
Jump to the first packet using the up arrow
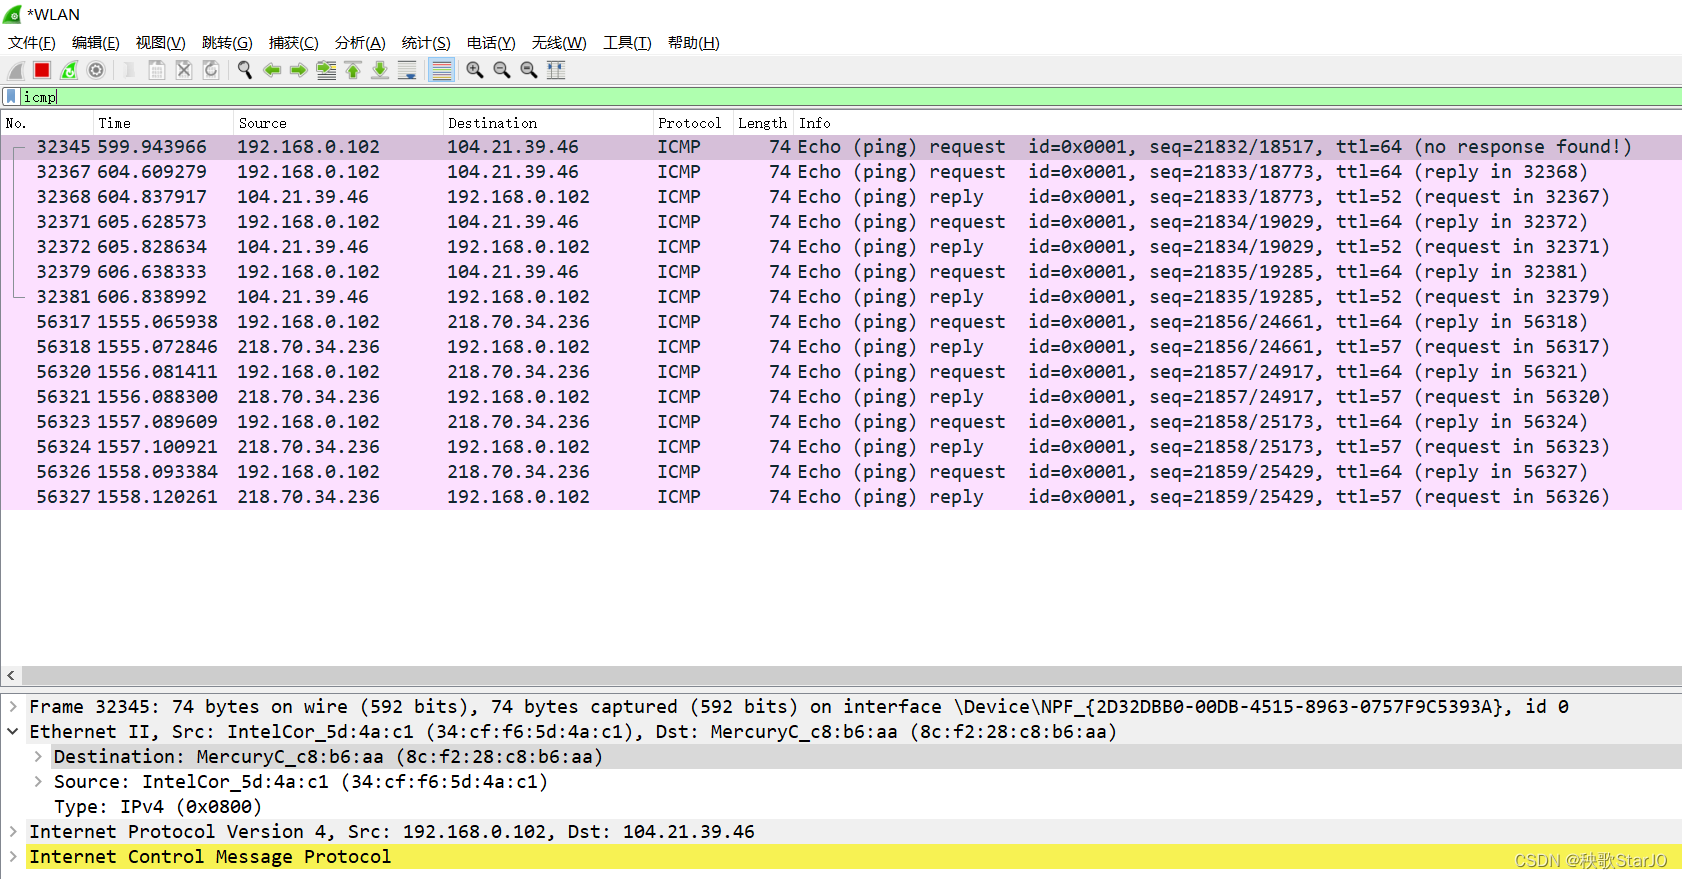click(x=353, y=70)
